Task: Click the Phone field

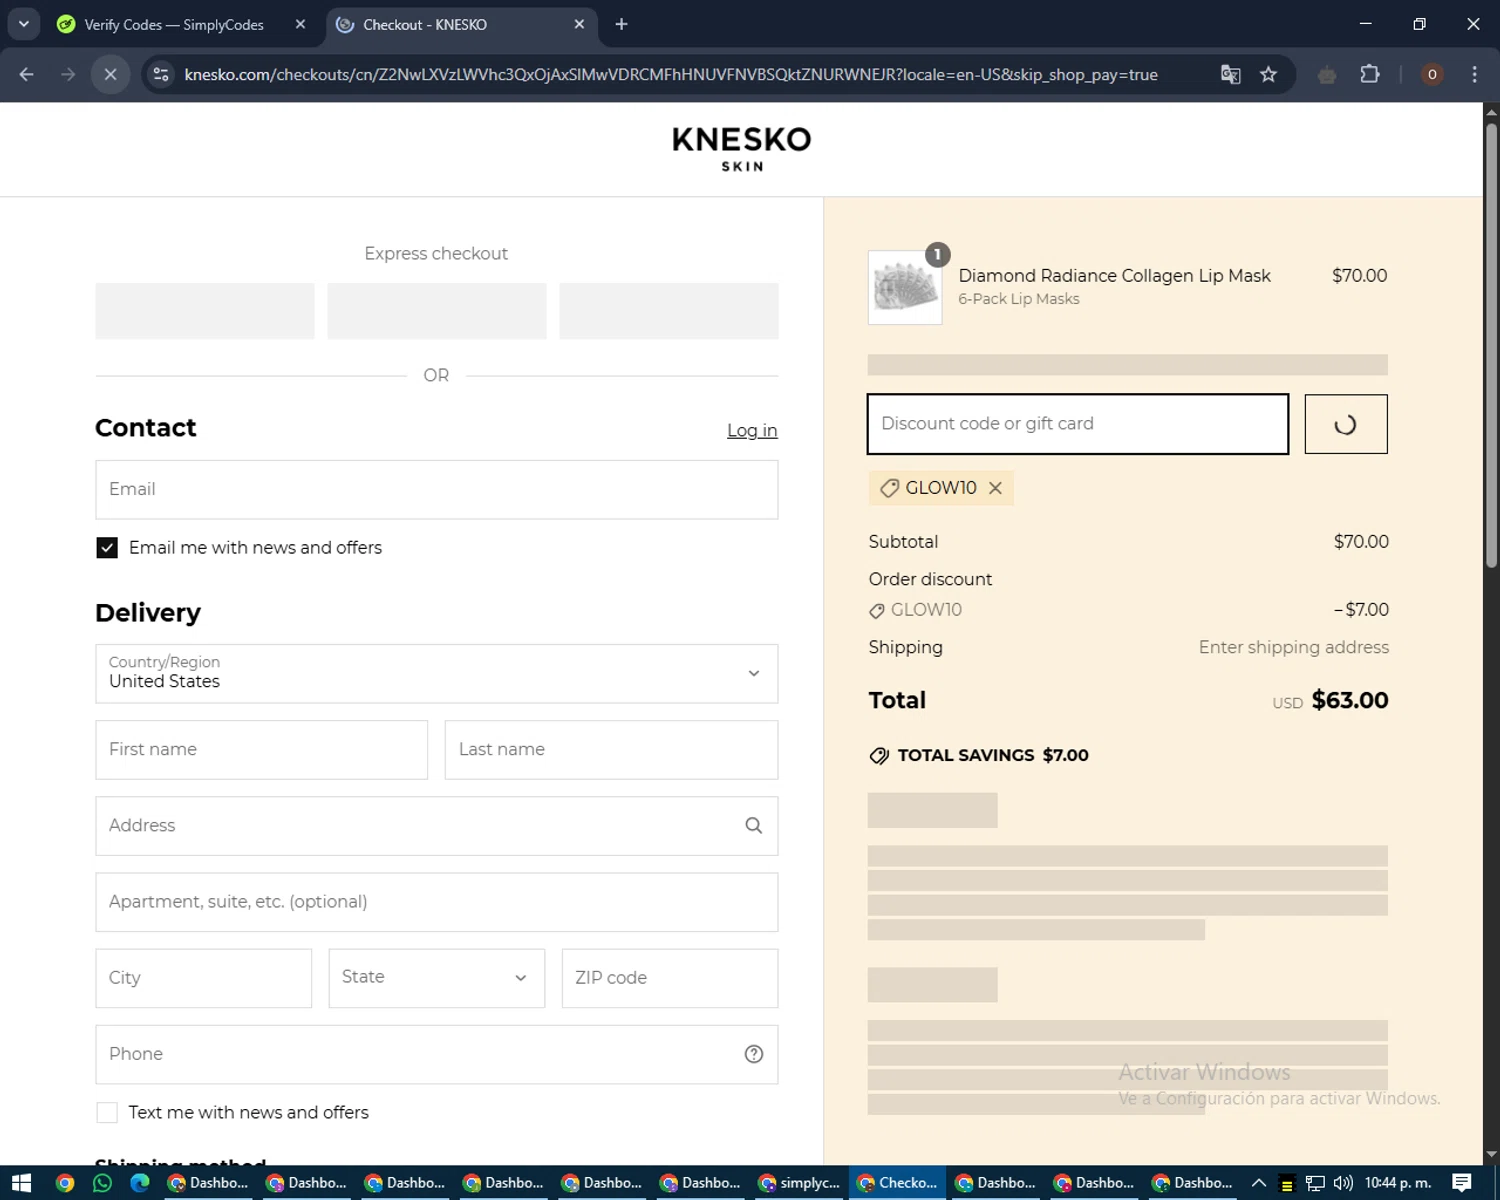Action: point(436,1053)
